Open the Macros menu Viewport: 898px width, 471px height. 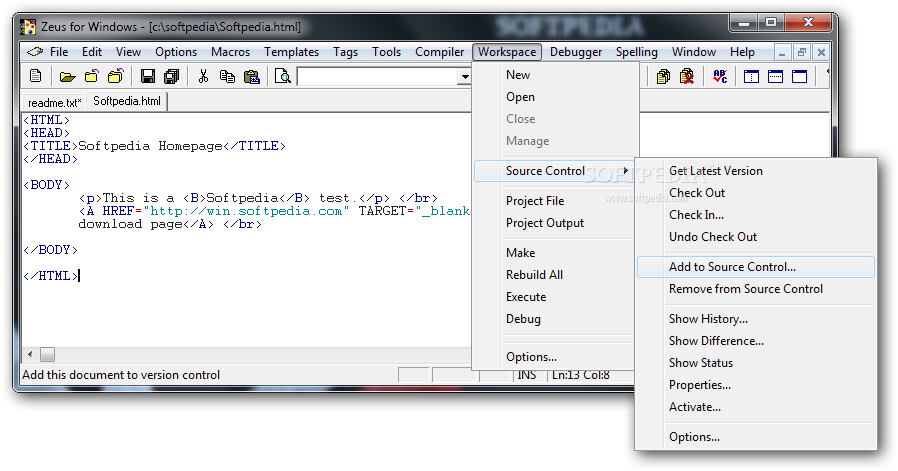(x=230, y=52)
